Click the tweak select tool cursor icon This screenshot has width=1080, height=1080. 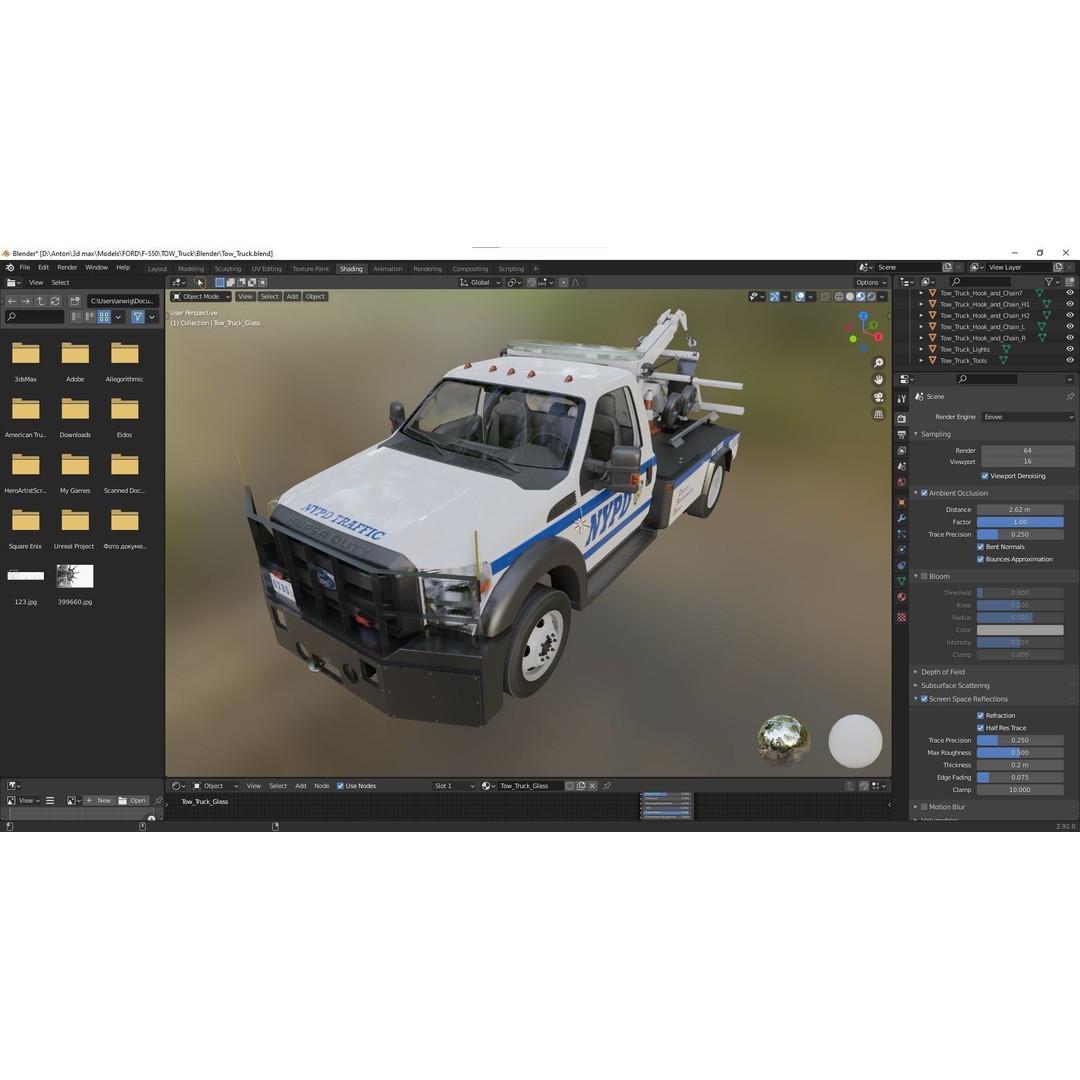coord(199,282)
